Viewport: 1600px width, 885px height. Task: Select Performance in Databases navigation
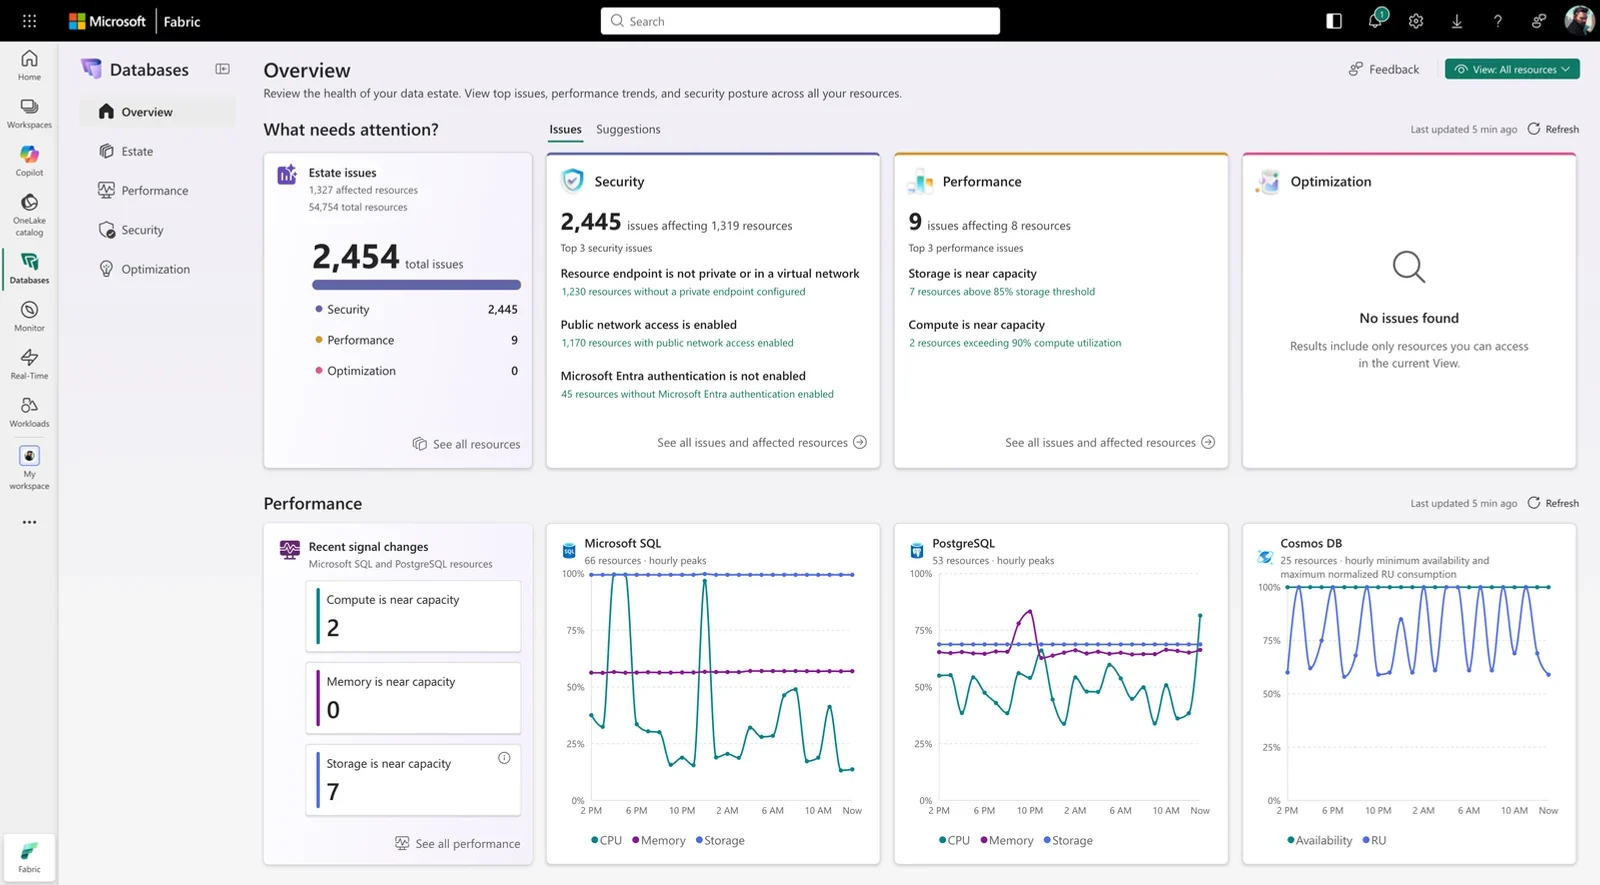pos(157,190)
